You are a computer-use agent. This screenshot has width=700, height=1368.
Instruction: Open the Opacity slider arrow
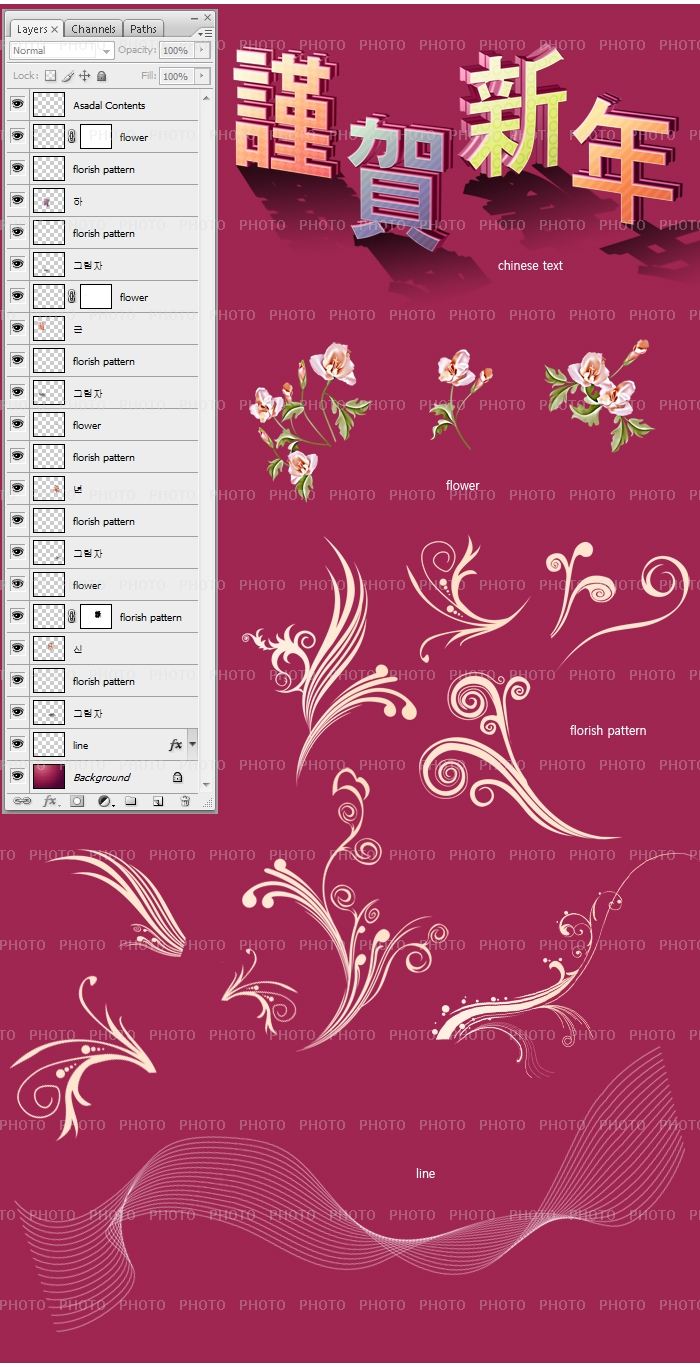[x=202, y=50]
